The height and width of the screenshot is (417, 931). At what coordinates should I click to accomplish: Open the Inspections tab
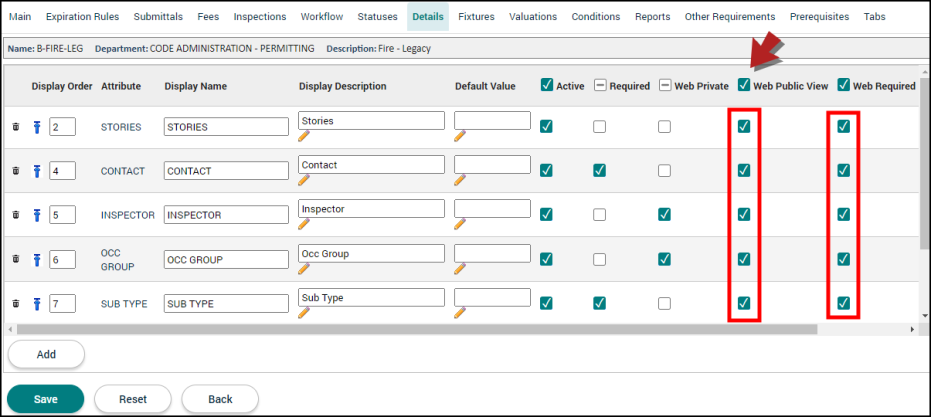(x=260, y=17)
